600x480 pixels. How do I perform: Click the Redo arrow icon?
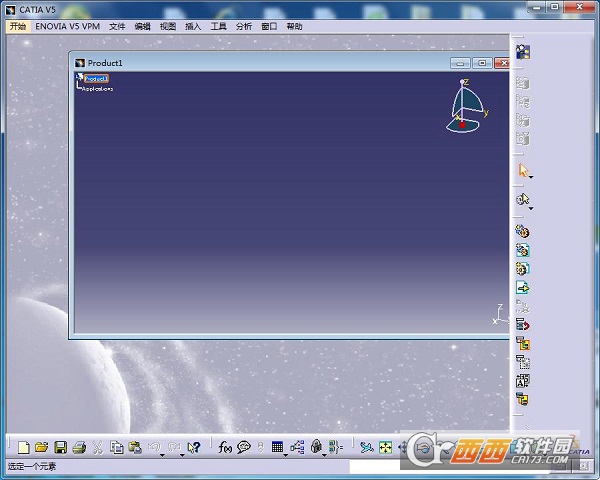pyautogui.click(x=174, y=446)
